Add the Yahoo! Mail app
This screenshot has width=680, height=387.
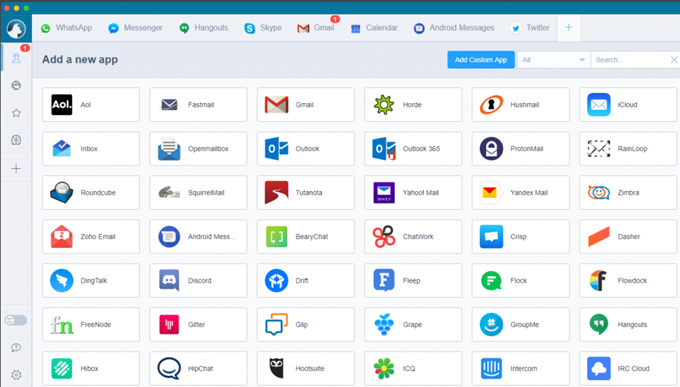[x=413, y=193]
